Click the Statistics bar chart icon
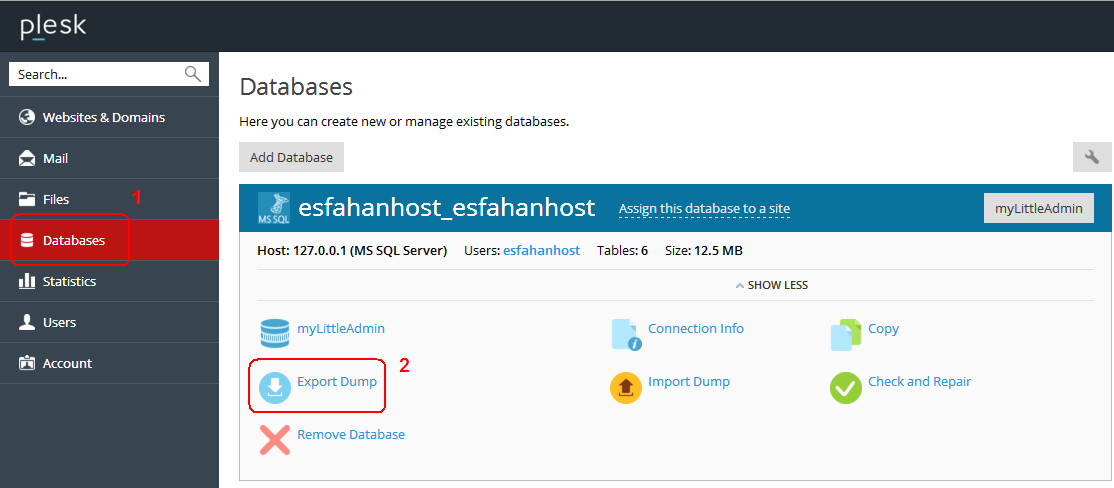1114x488 pixels. click(x=27, y=281)
